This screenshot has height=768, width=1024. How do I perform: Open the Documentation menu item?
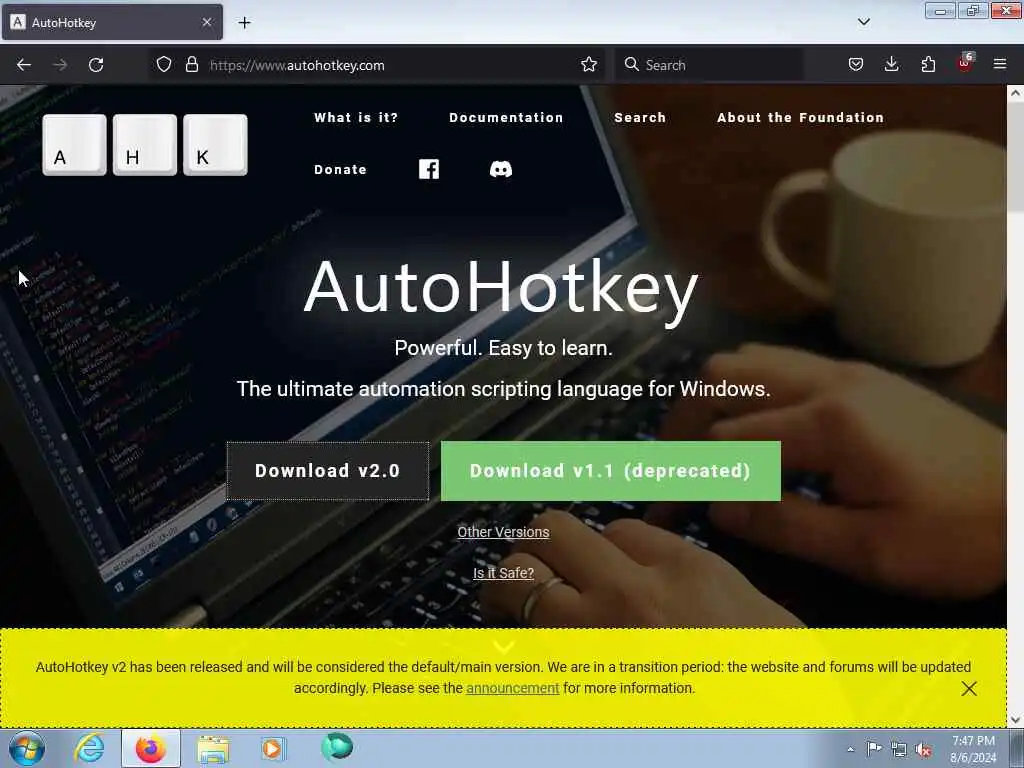coord(506,118)
